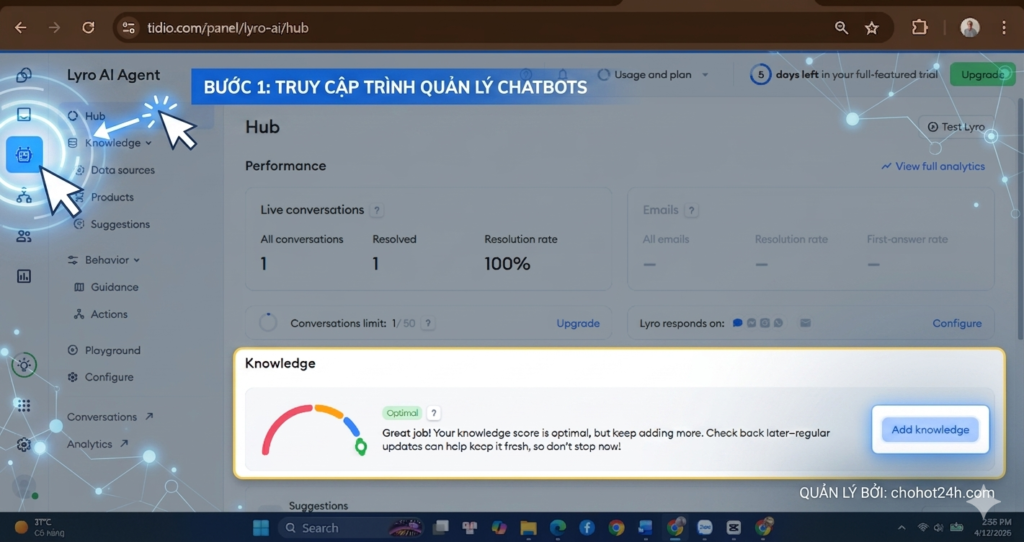Open the Inbox icon in sidebar
1024x542 pixels.
(x=24, y=115)
